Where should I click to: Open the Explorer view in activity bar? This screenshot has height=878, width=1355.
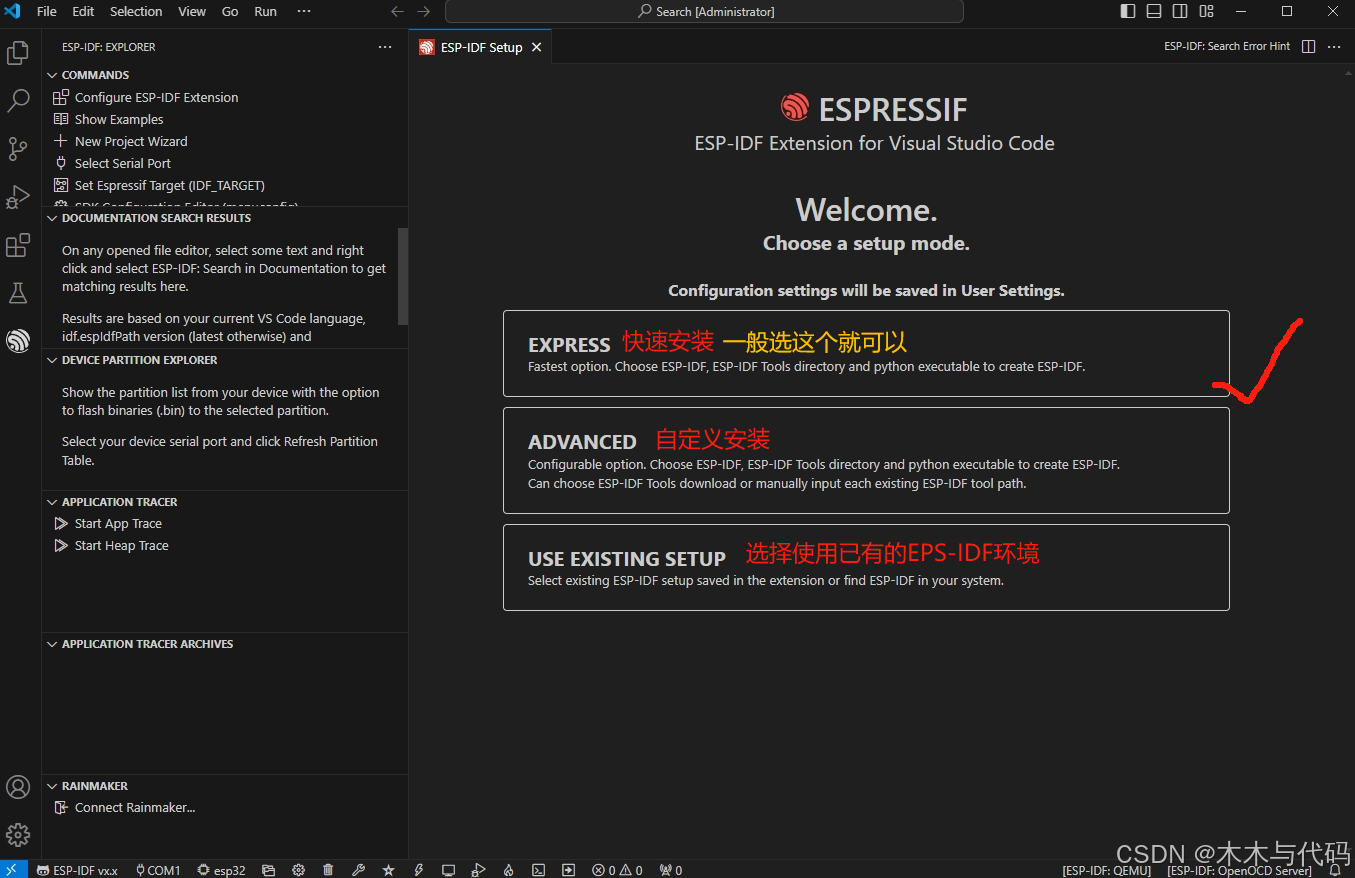(x=18, y=53)
